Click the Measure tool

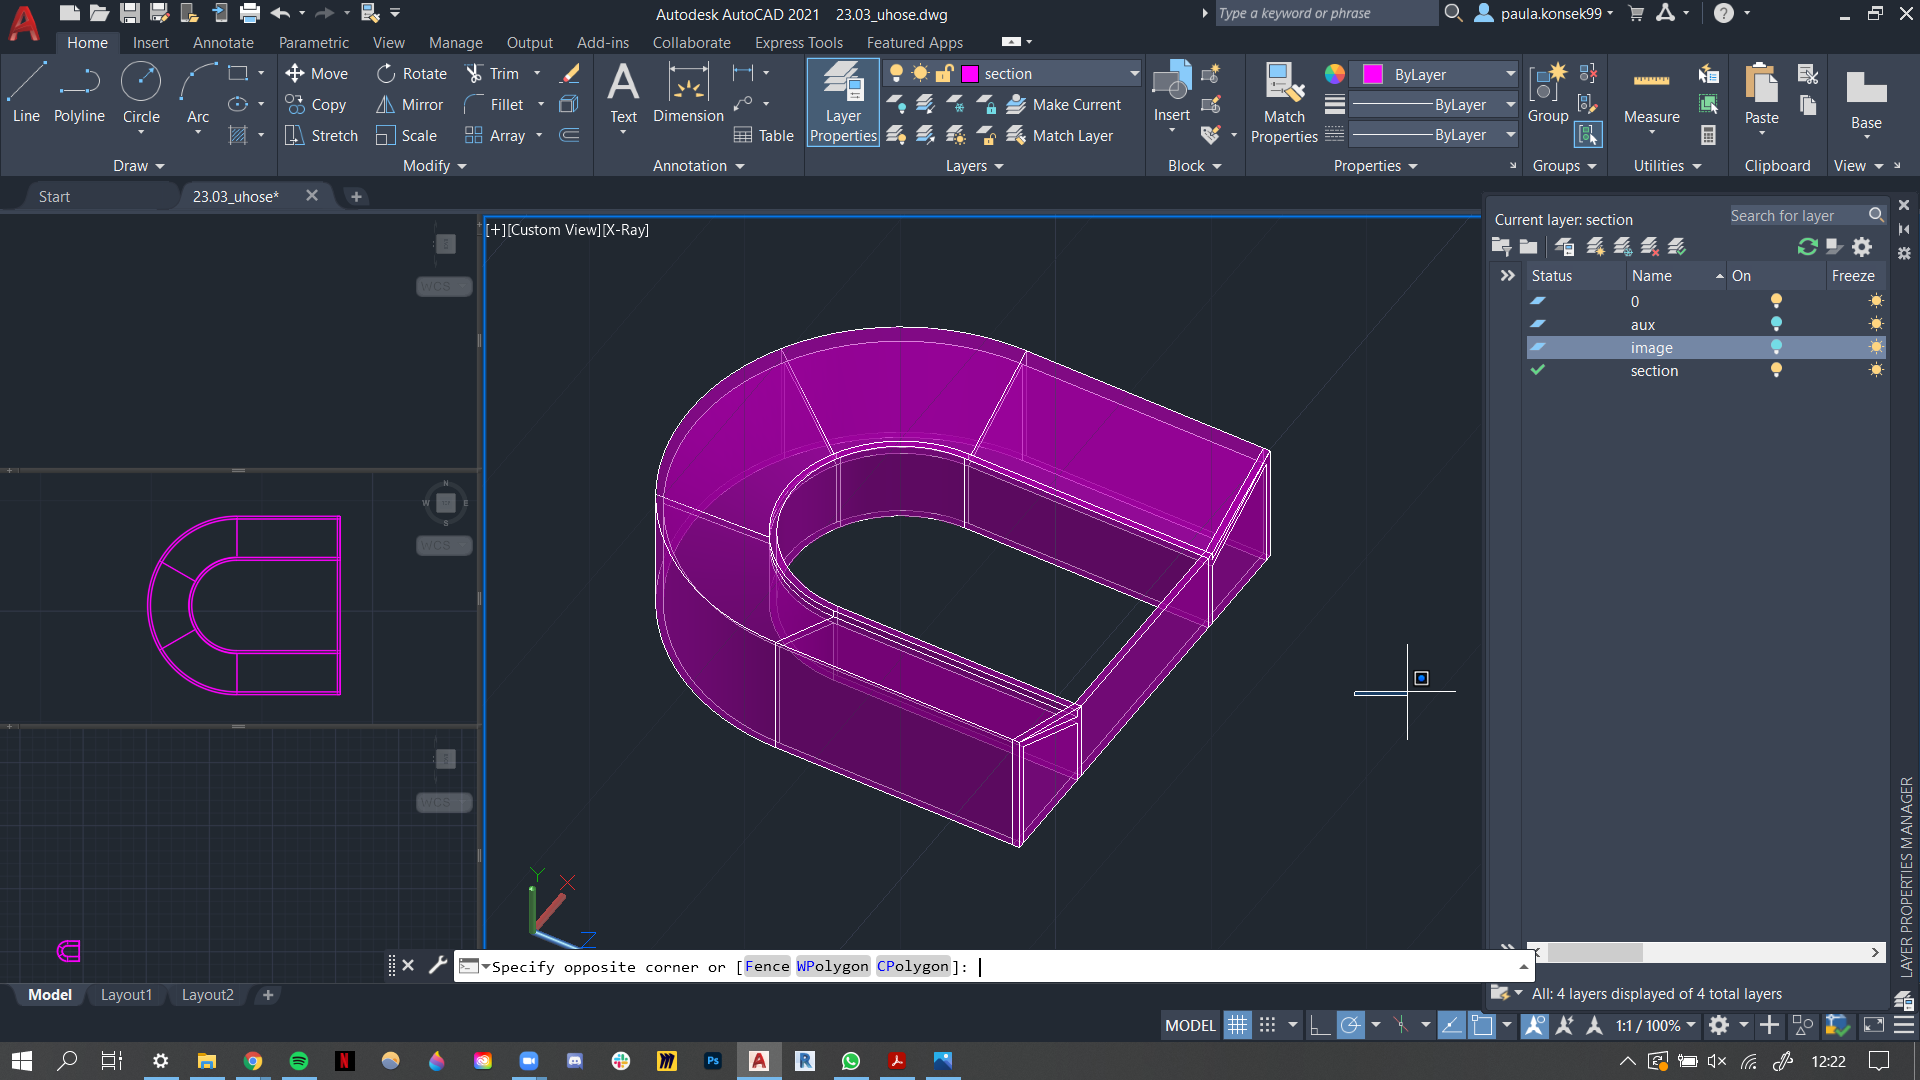pos(1651,97)
